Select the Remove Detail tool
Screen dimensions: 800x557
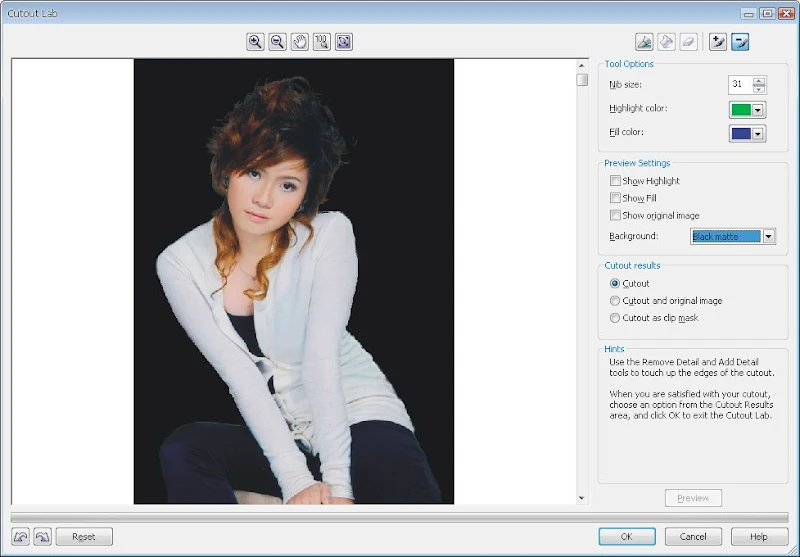click(740, 42)
